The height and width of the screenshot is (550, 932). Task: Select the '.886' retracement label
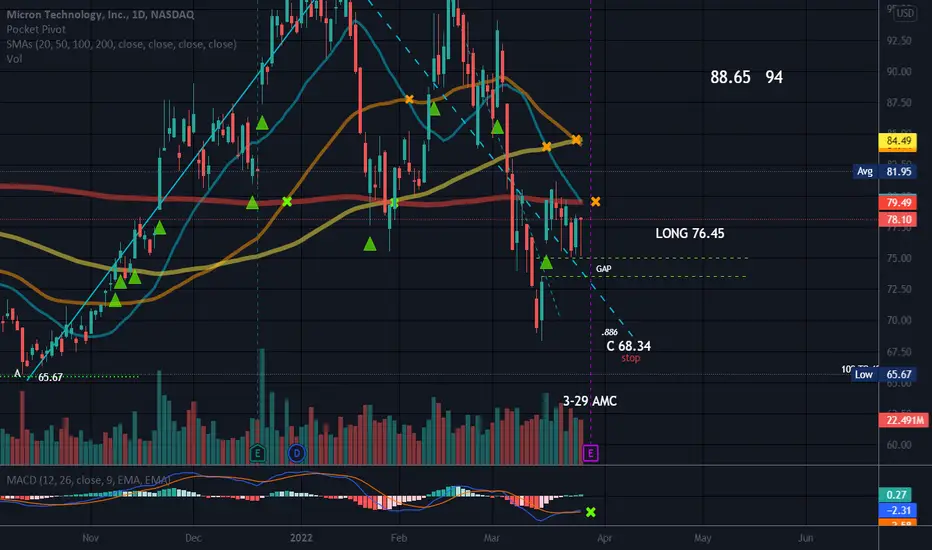click(x=609, y=332)
